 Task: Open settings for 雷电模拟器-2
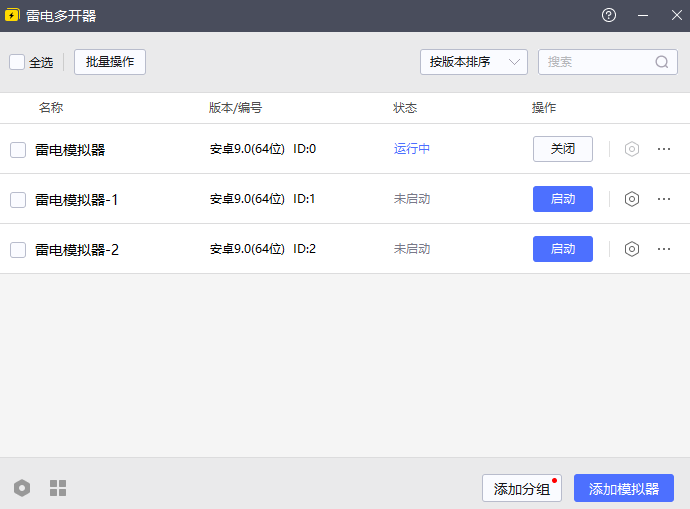[631, 249]
